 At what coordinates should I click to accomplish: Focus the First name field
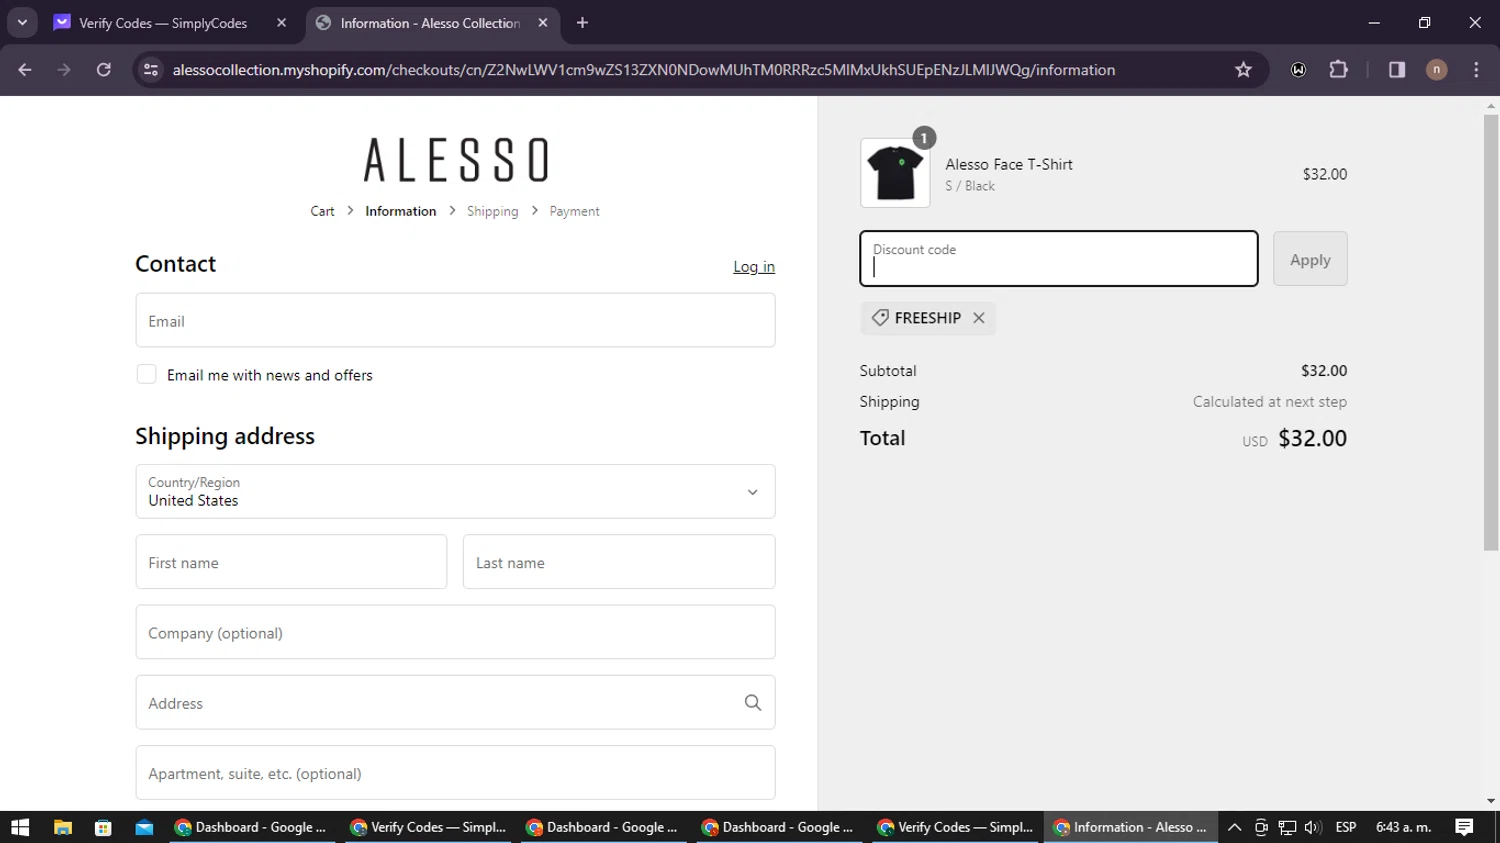[x=291, y=562]
